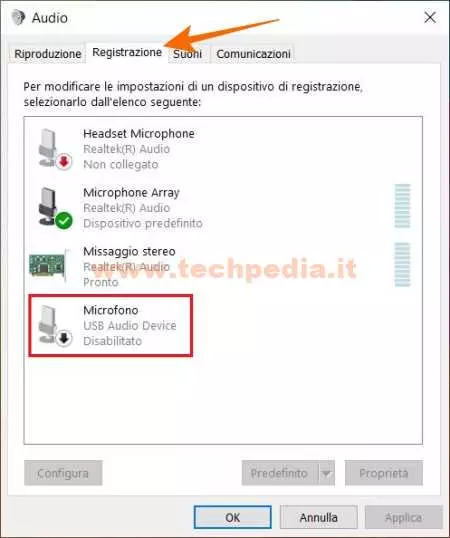Image resolution: width=450 pixels, height=538 pixels.
Task: Click the Headset Microphone device icon
Action: (54, 149)
